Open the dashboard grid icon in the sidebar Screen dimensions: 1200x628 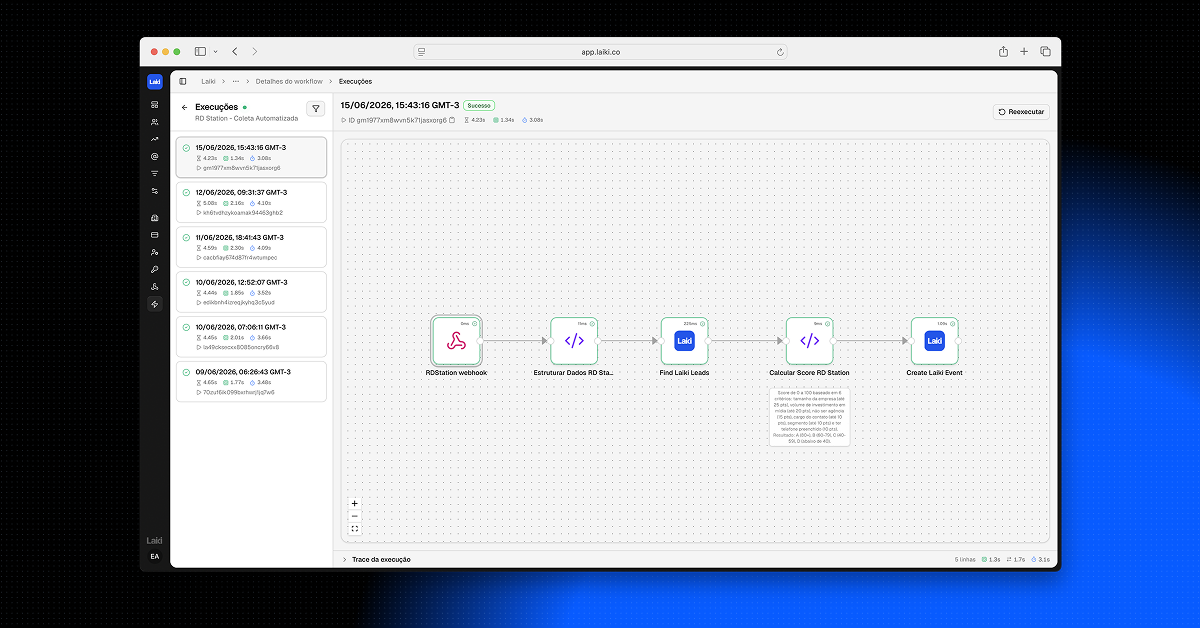pos(155,104)
